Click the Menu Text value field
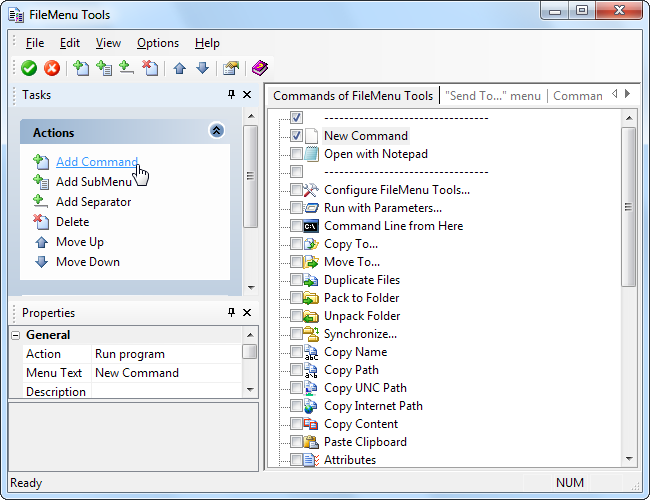This screenshot has height=500, width=650. pyautogui.click(x=167, y=373)
